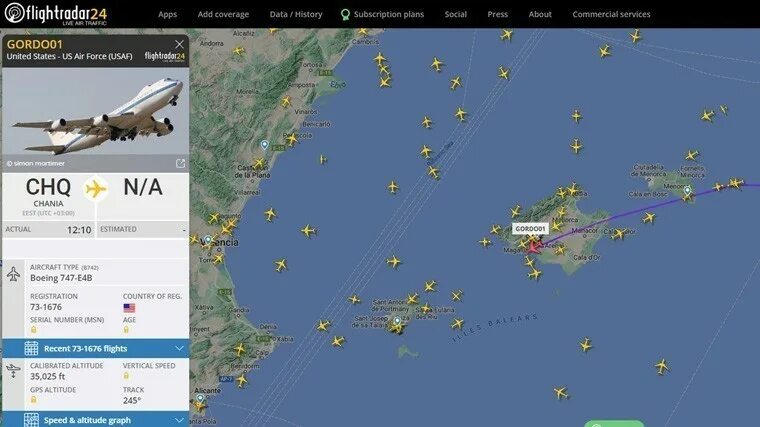Click the Subscription plans link

tap(389, 15)
